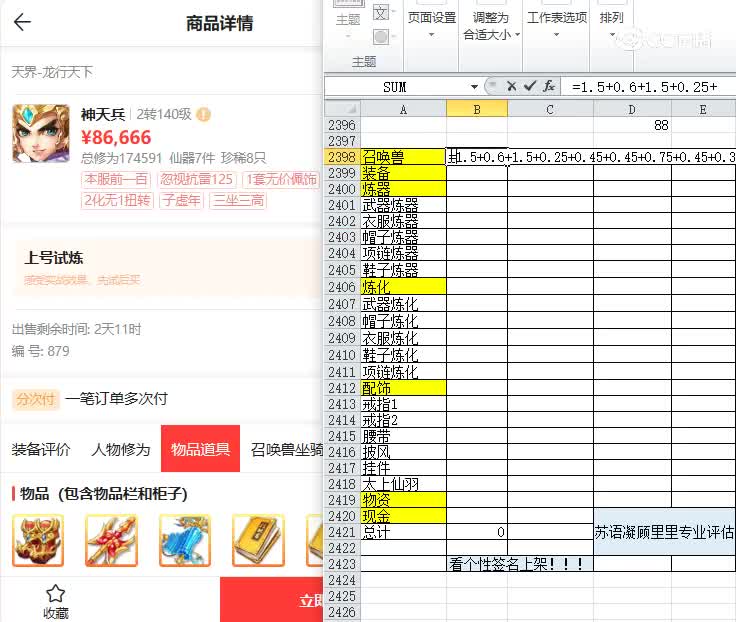Screen dimensions: 736x622
Task: Cancel formula entry with X icon
Action: tap(512, 86)
